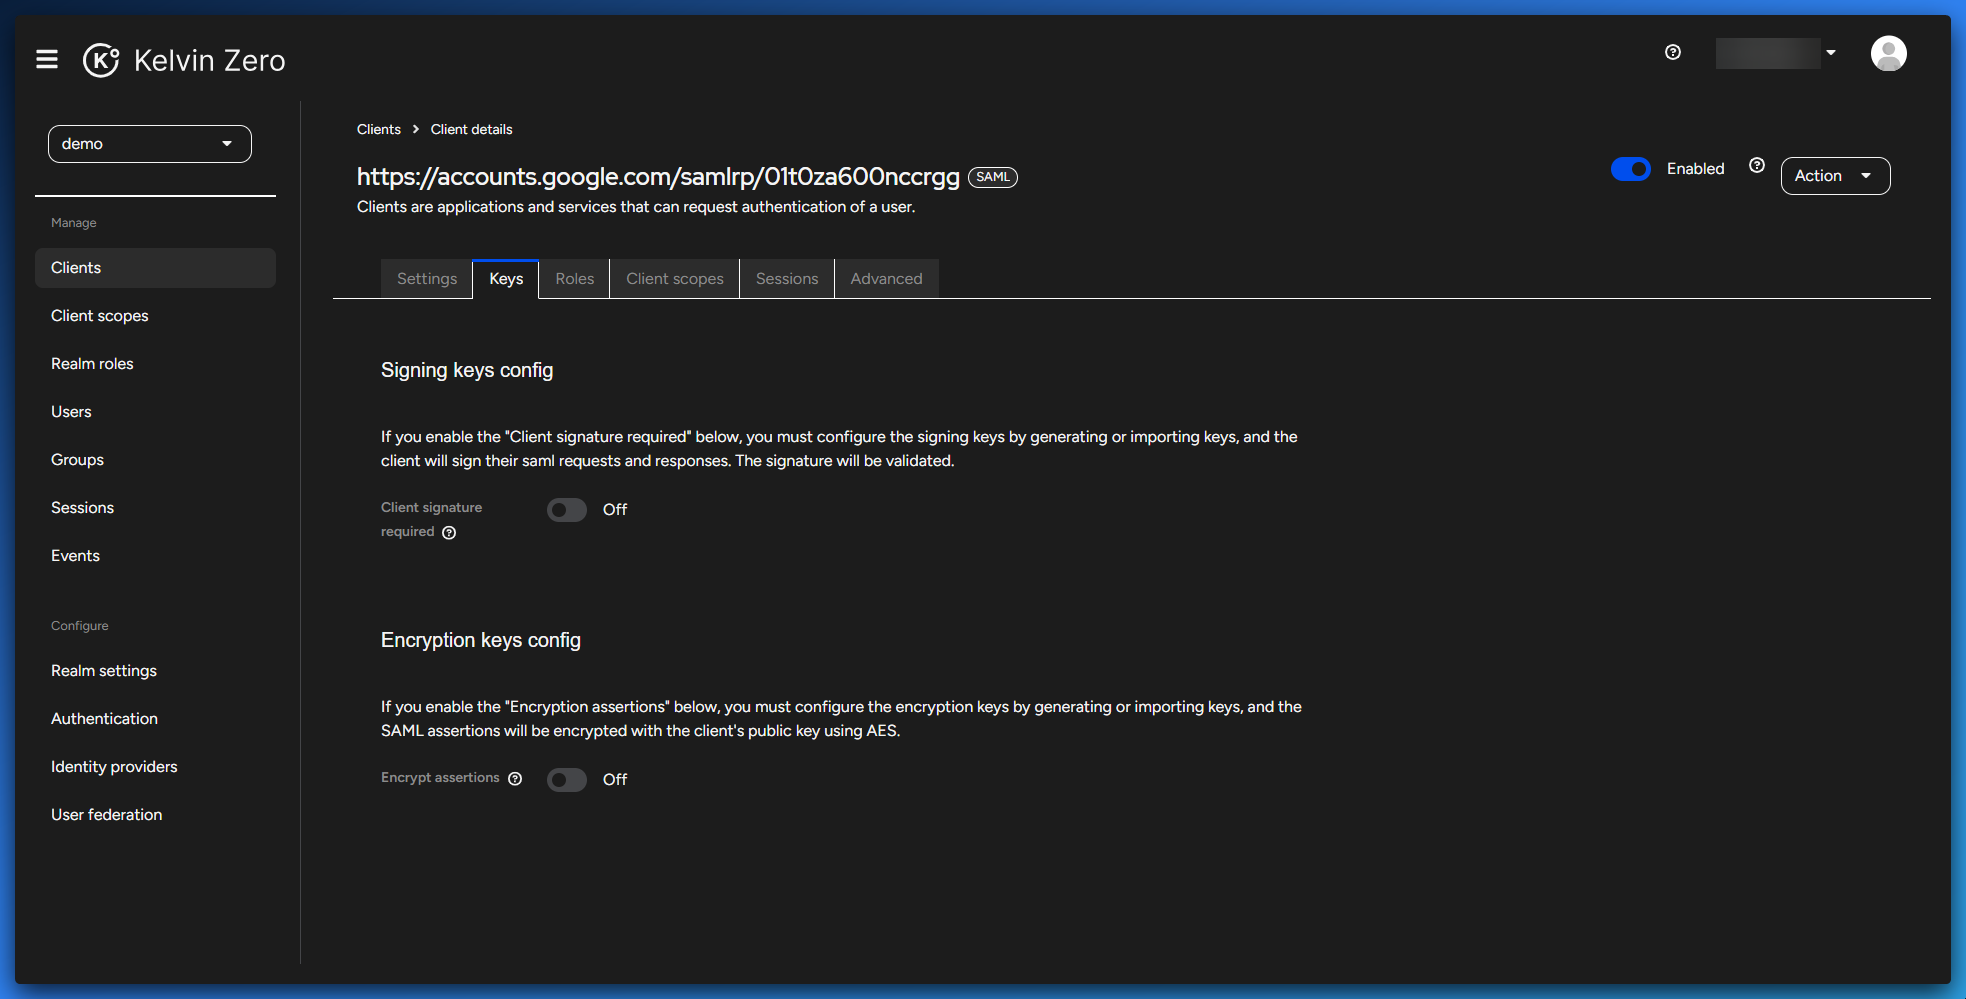The image size is (1966, 999).
Task: Open the Advanced tab
Action: pos(886,279)
